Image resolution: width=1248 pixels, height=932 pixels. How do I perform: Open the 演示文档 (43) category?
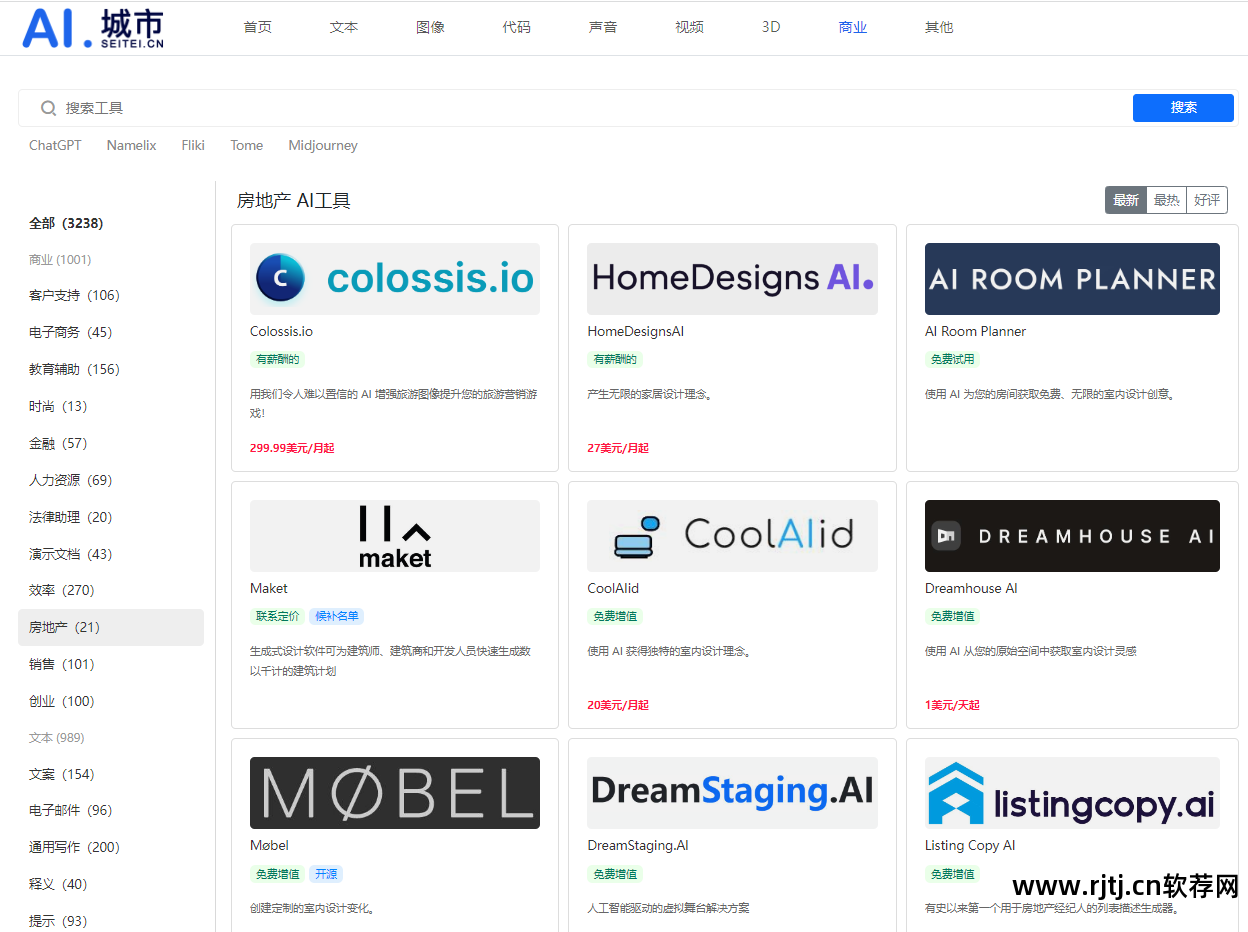[x=70, y=554]
